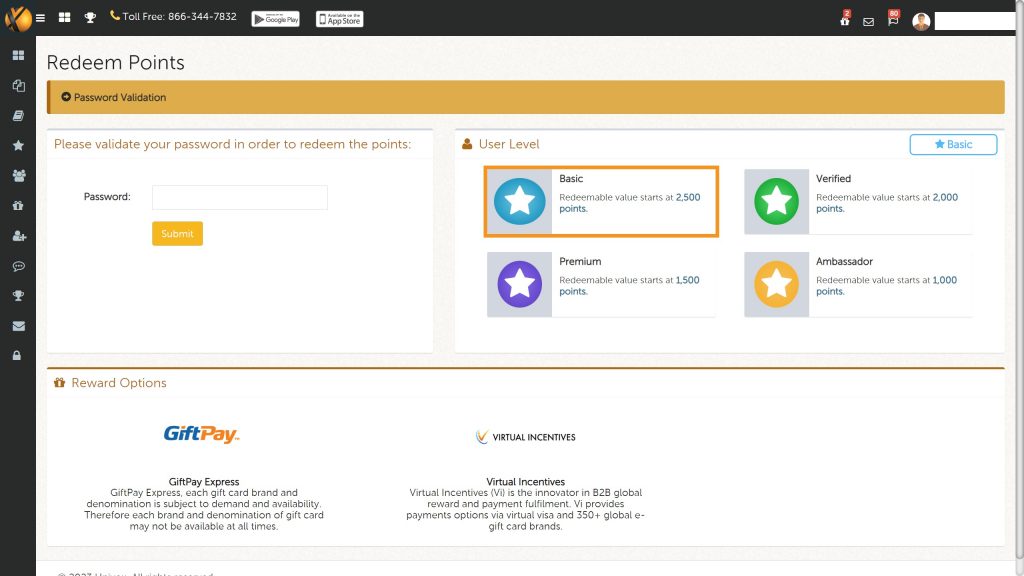Viewport: 1024px width, 576px height.
Task: Open the sidebar chat bubble icon
Action: point(18,266)
